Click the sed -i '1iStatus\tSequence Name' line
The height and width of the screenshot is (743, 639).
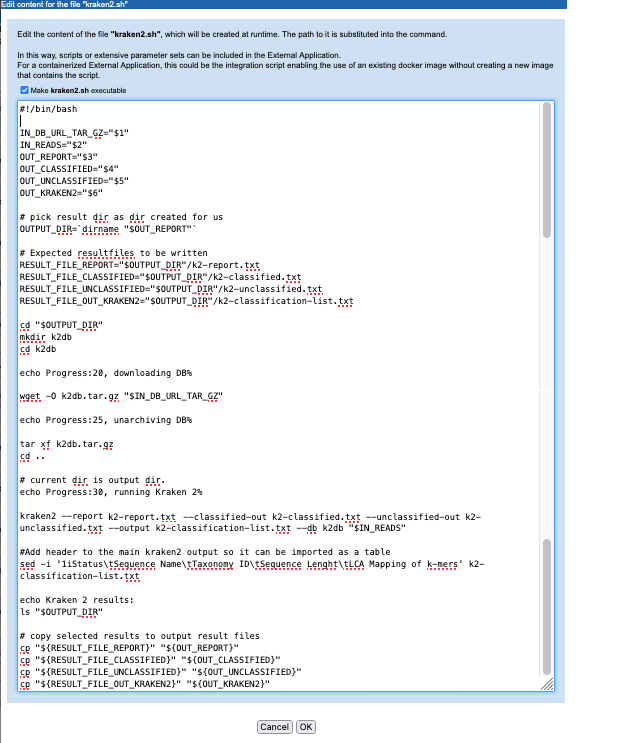[252, 570]
